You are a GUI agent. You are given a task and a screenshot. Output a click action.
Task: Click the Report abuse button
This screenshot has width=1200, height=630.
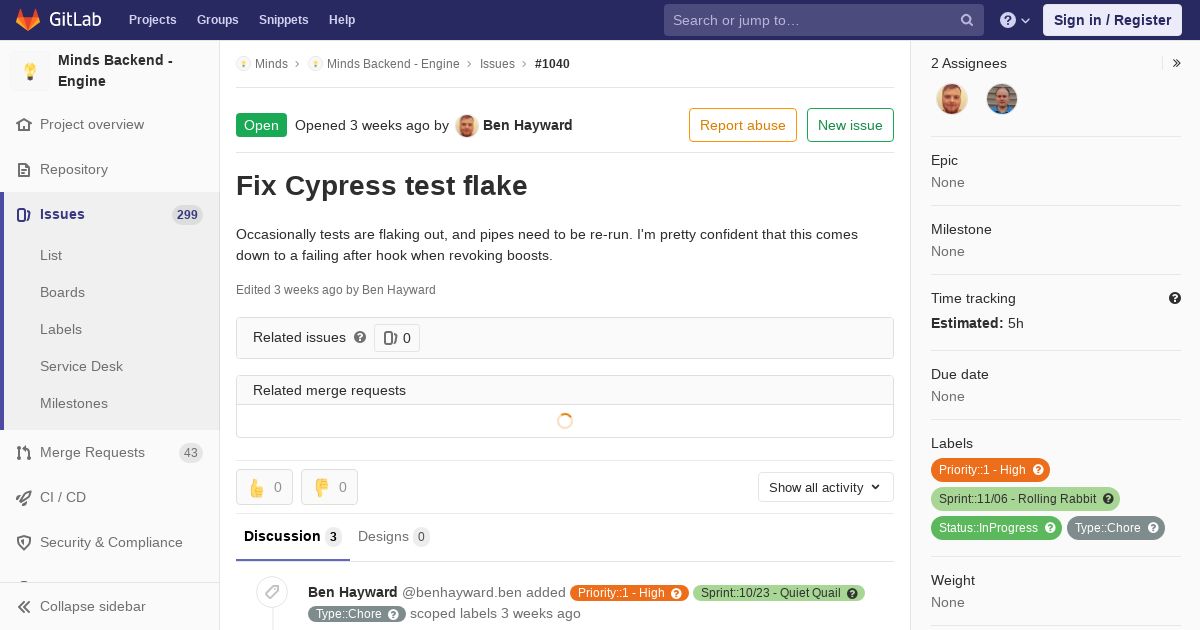click(742, 125)
